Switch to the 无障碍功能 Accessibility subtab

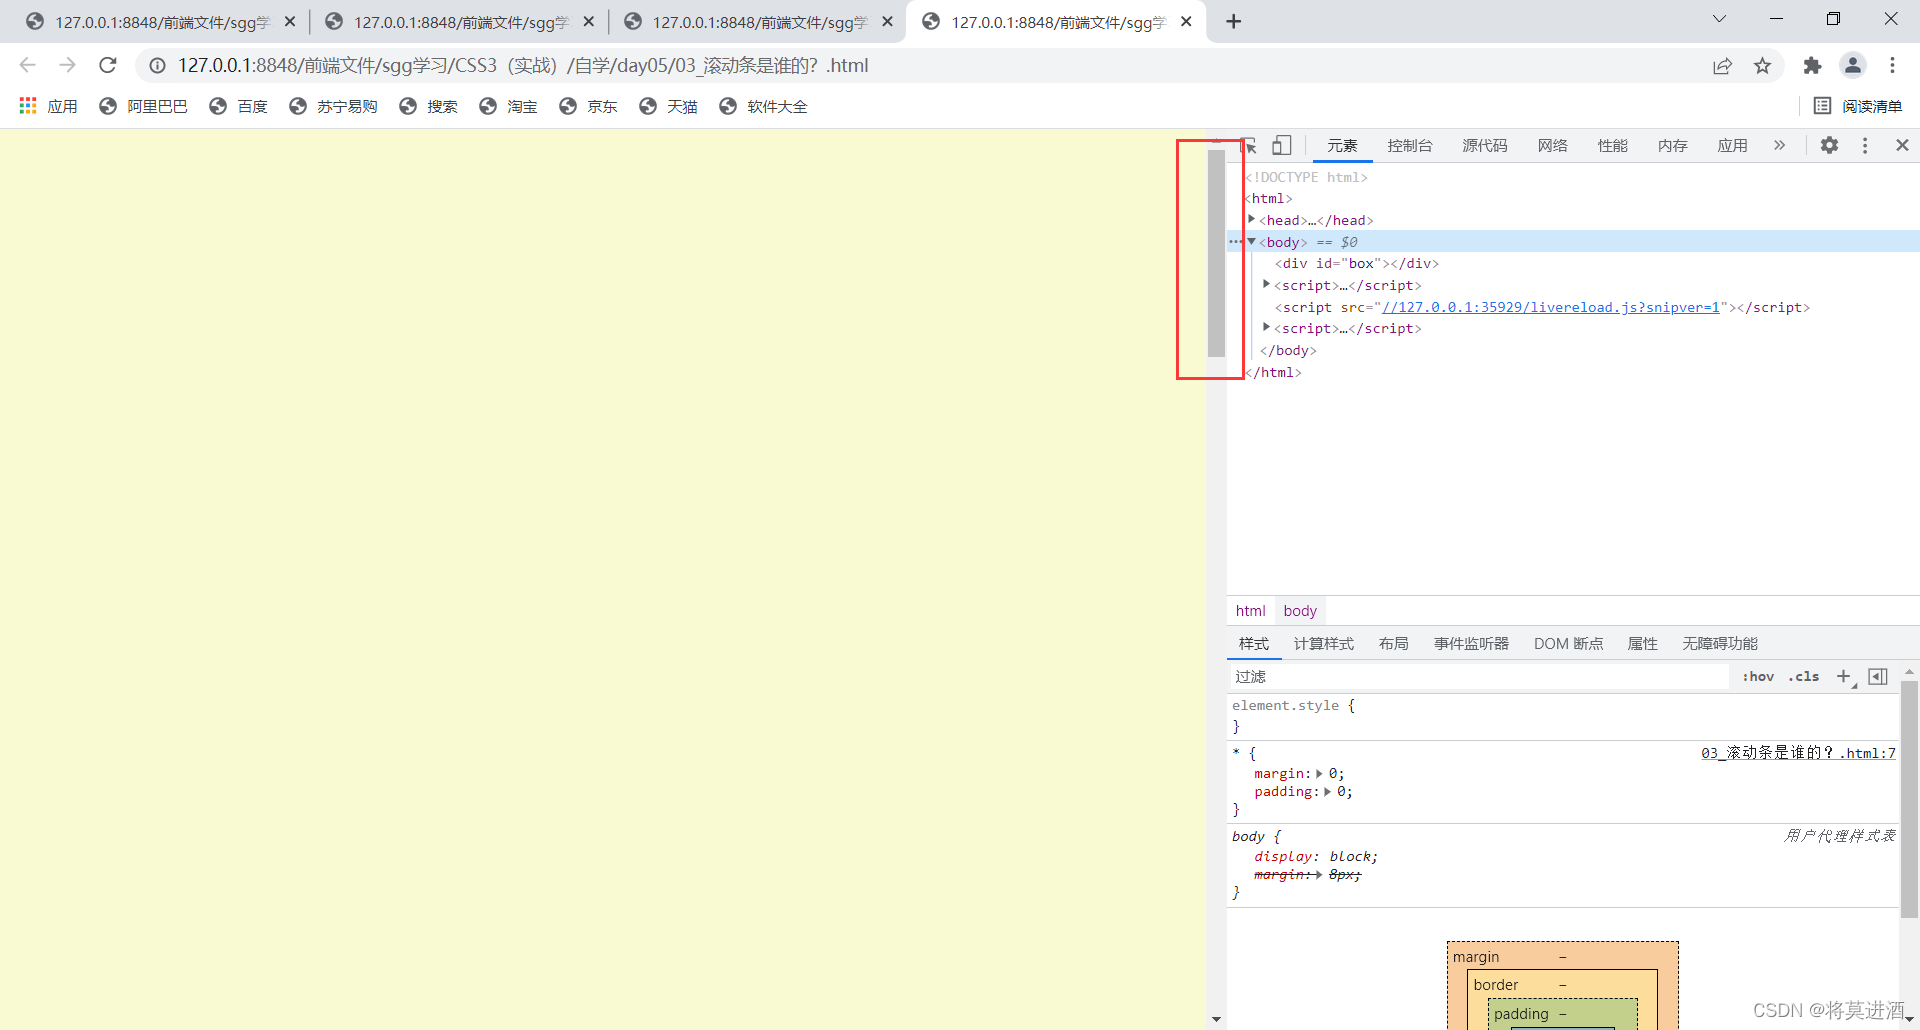tap(1719, 644)
